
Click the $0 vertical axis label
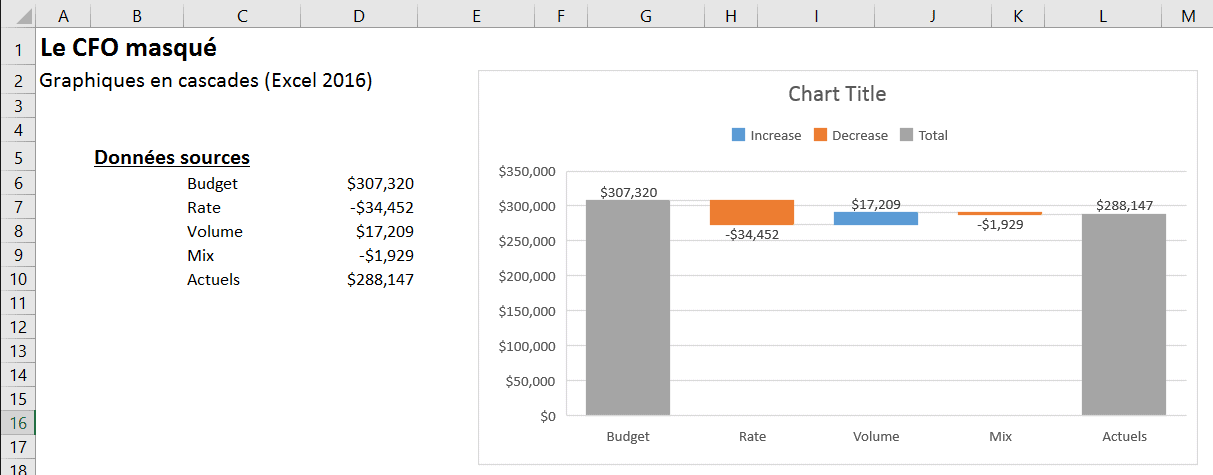coord(546,416)
